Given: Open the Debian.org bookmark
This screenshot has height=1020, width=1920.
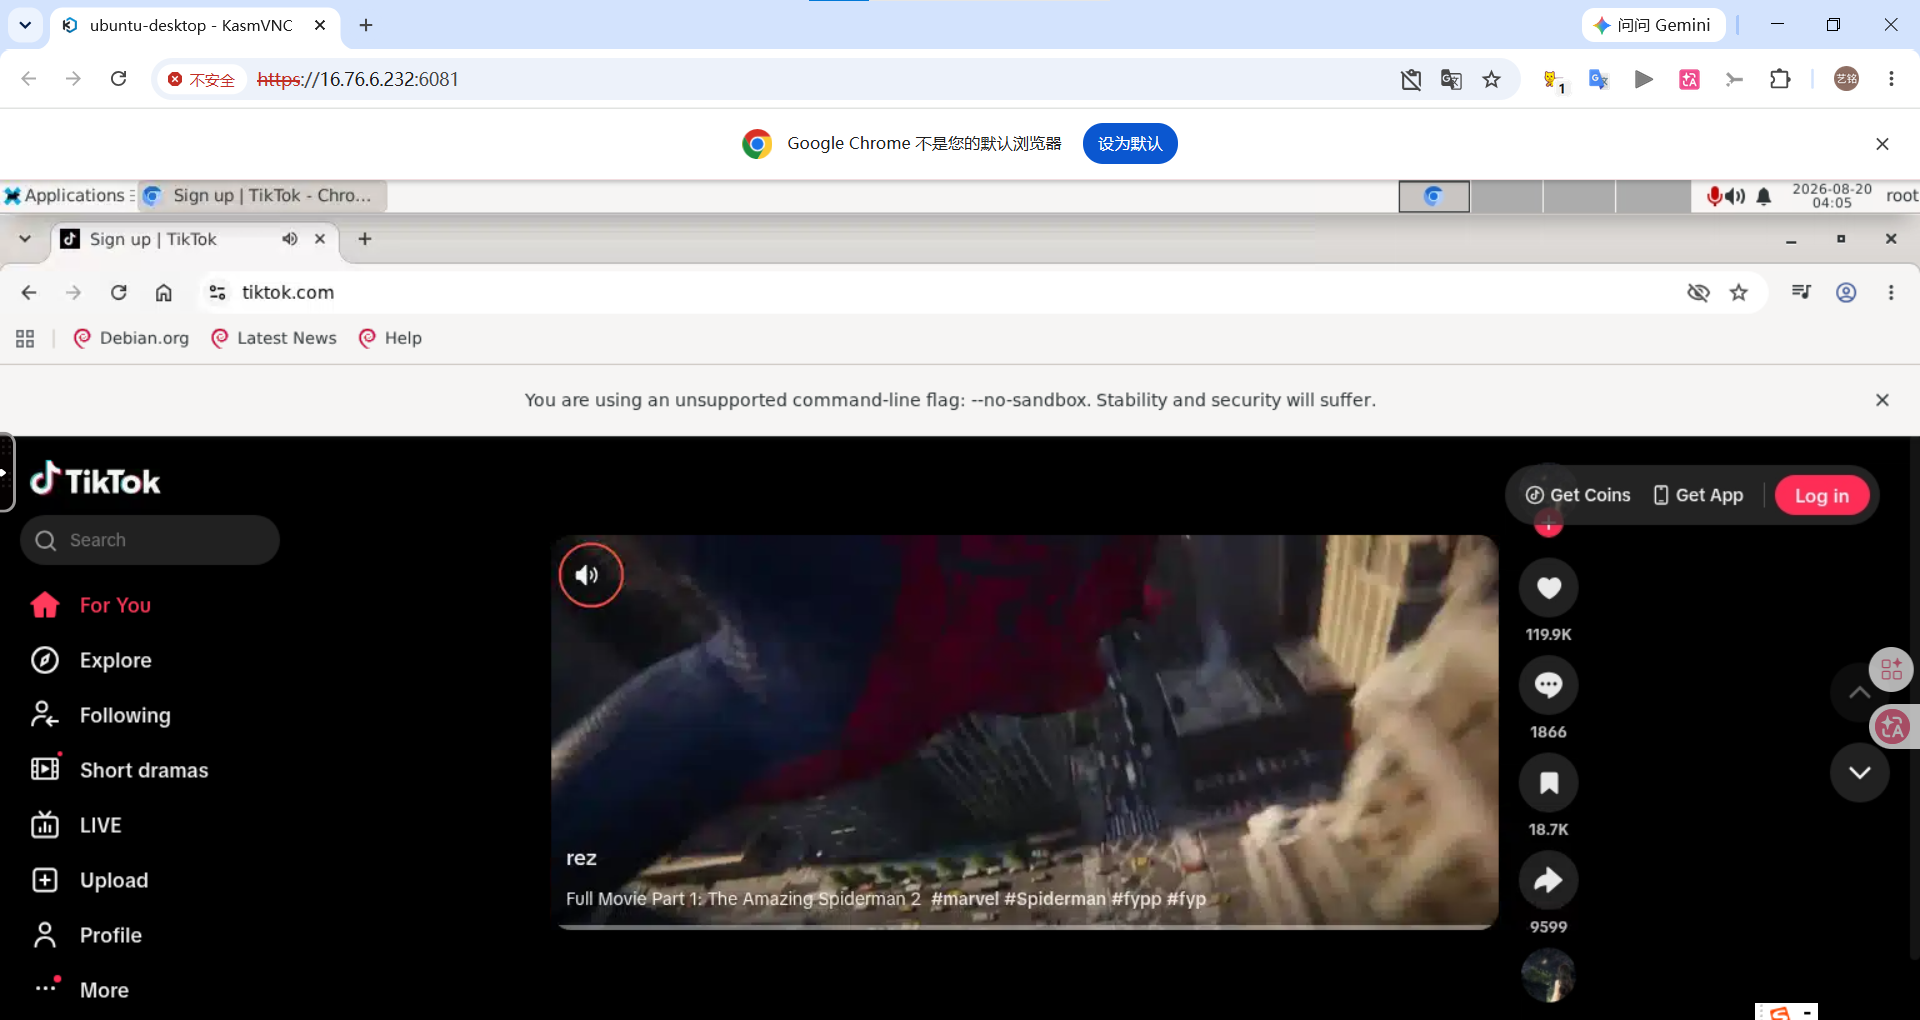Looking at the screenshot, I should 131,338.
